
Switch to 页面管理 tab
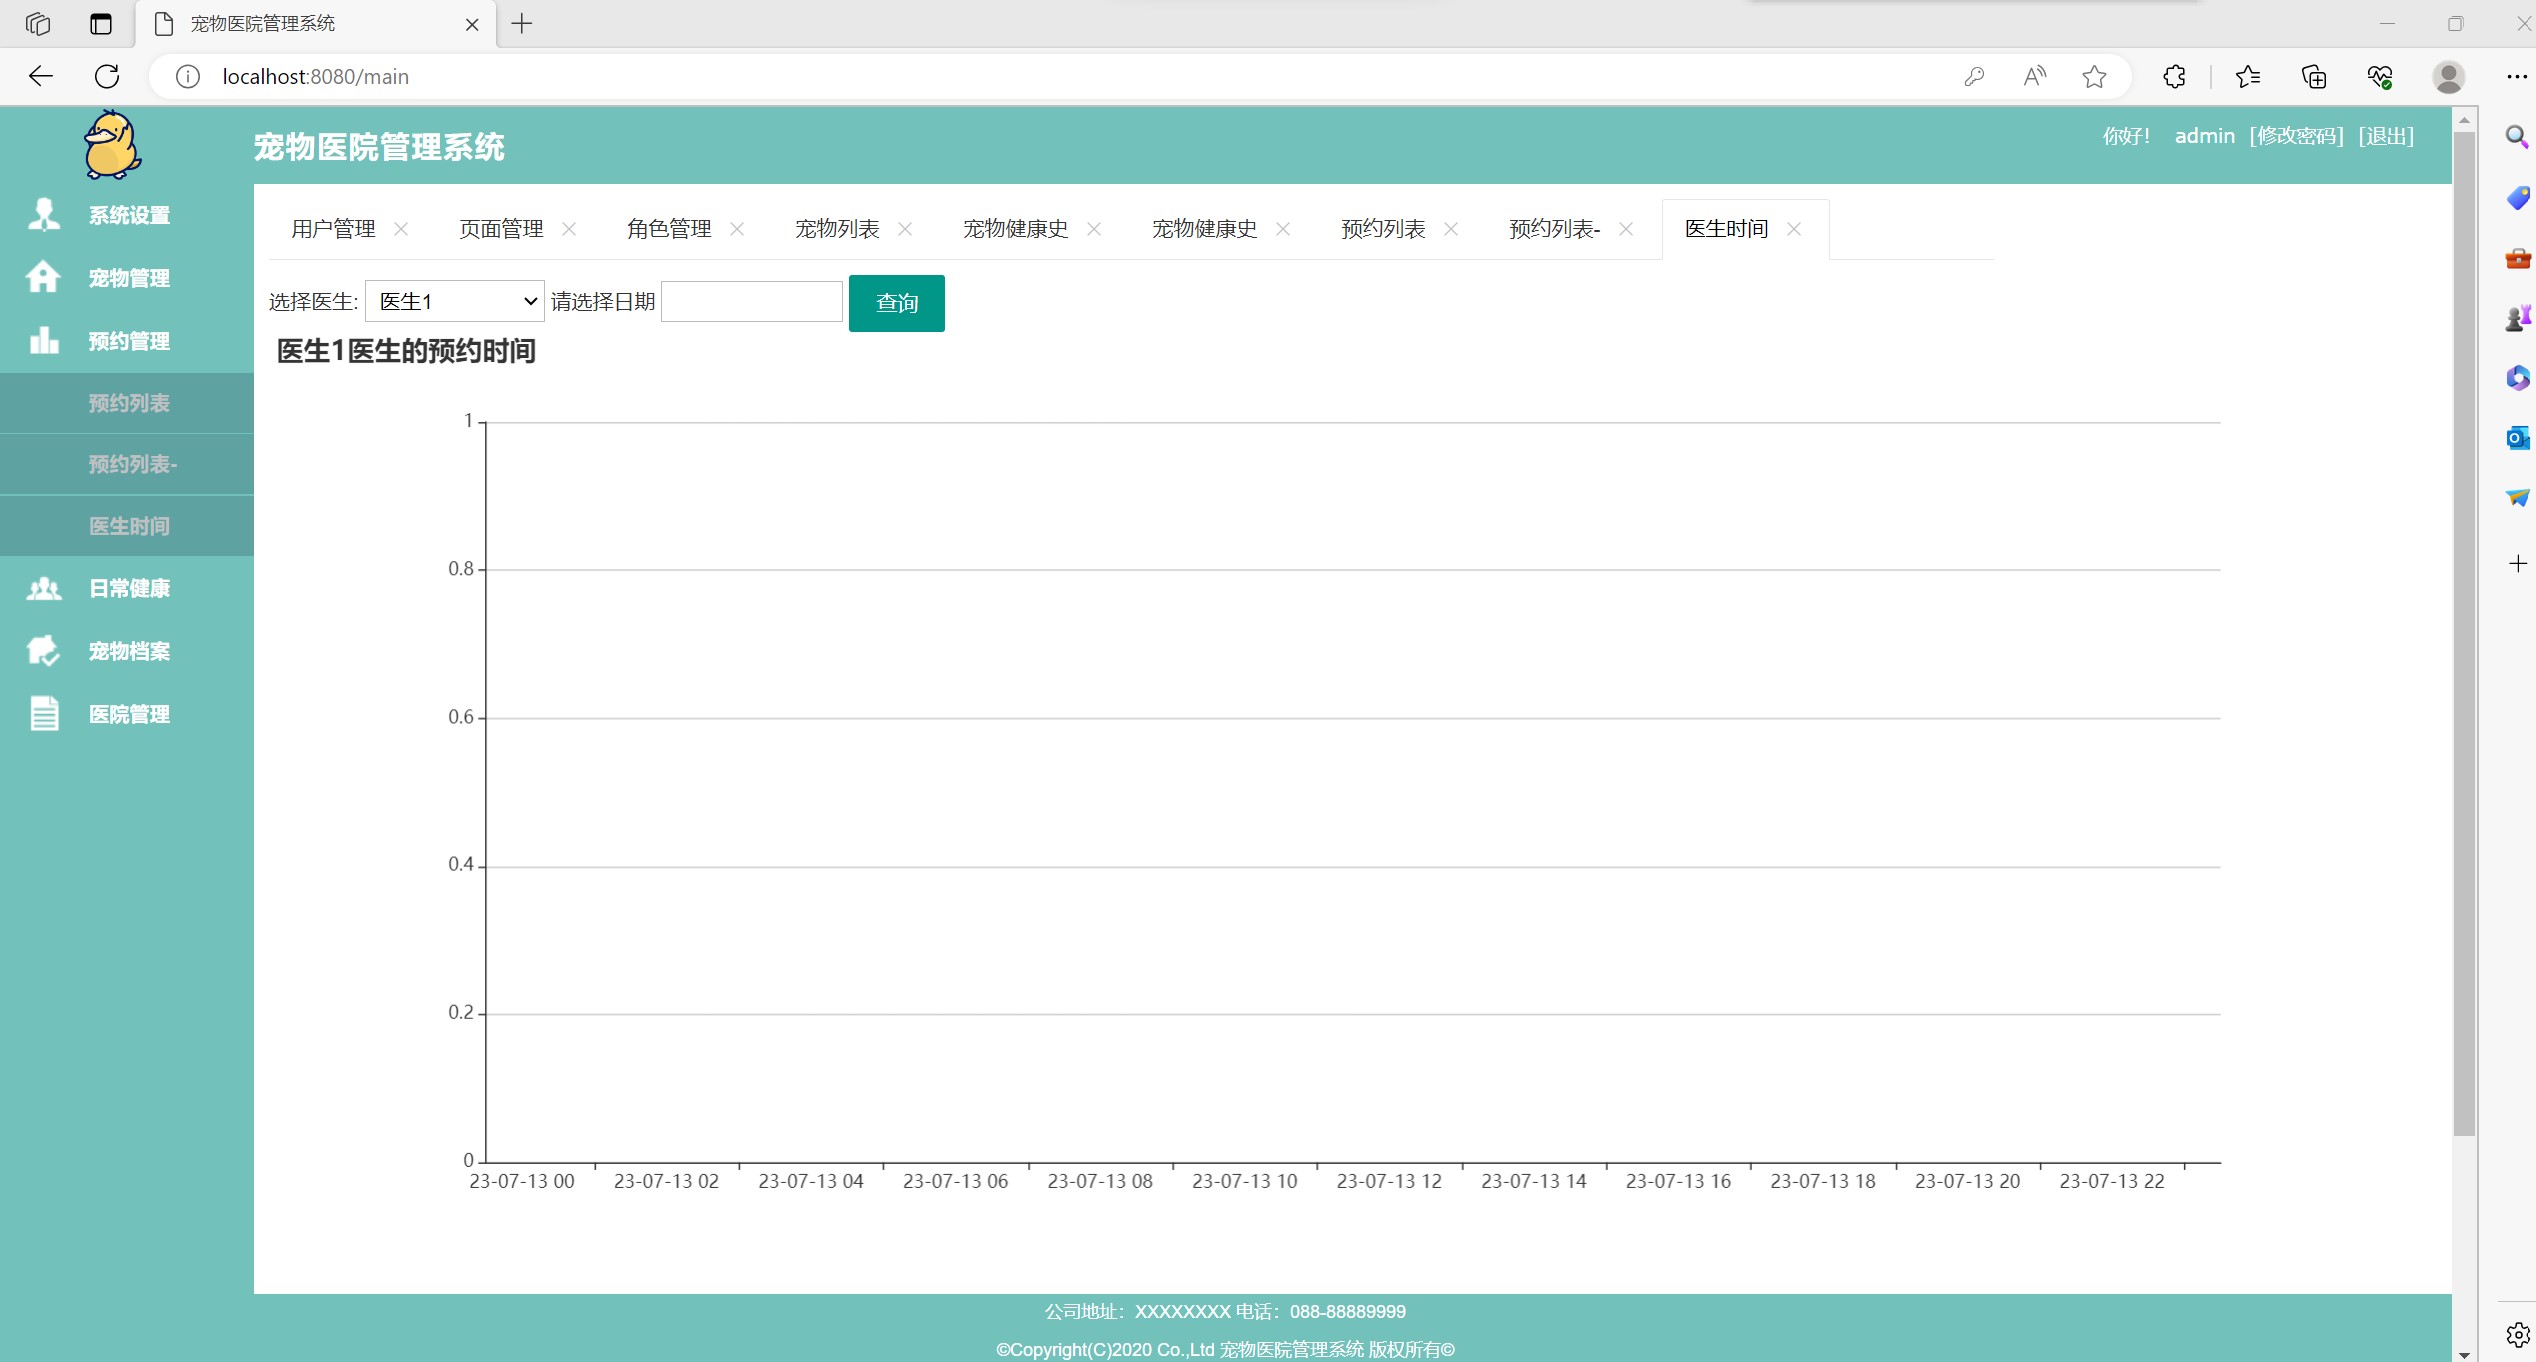pos(501,229)
